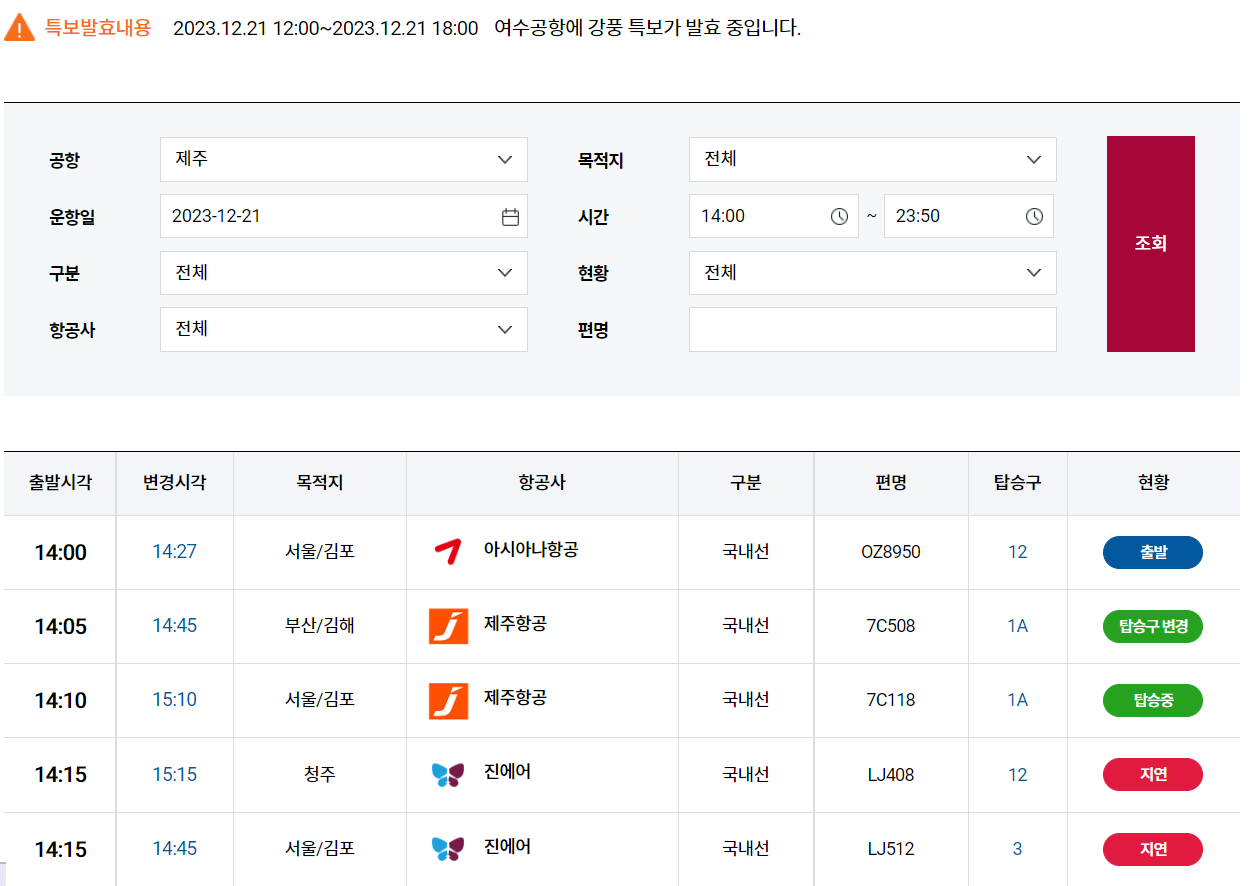Screen dimensions: 1257x886
Task: Click the 항공사 table column header
Action: point(542,483)
